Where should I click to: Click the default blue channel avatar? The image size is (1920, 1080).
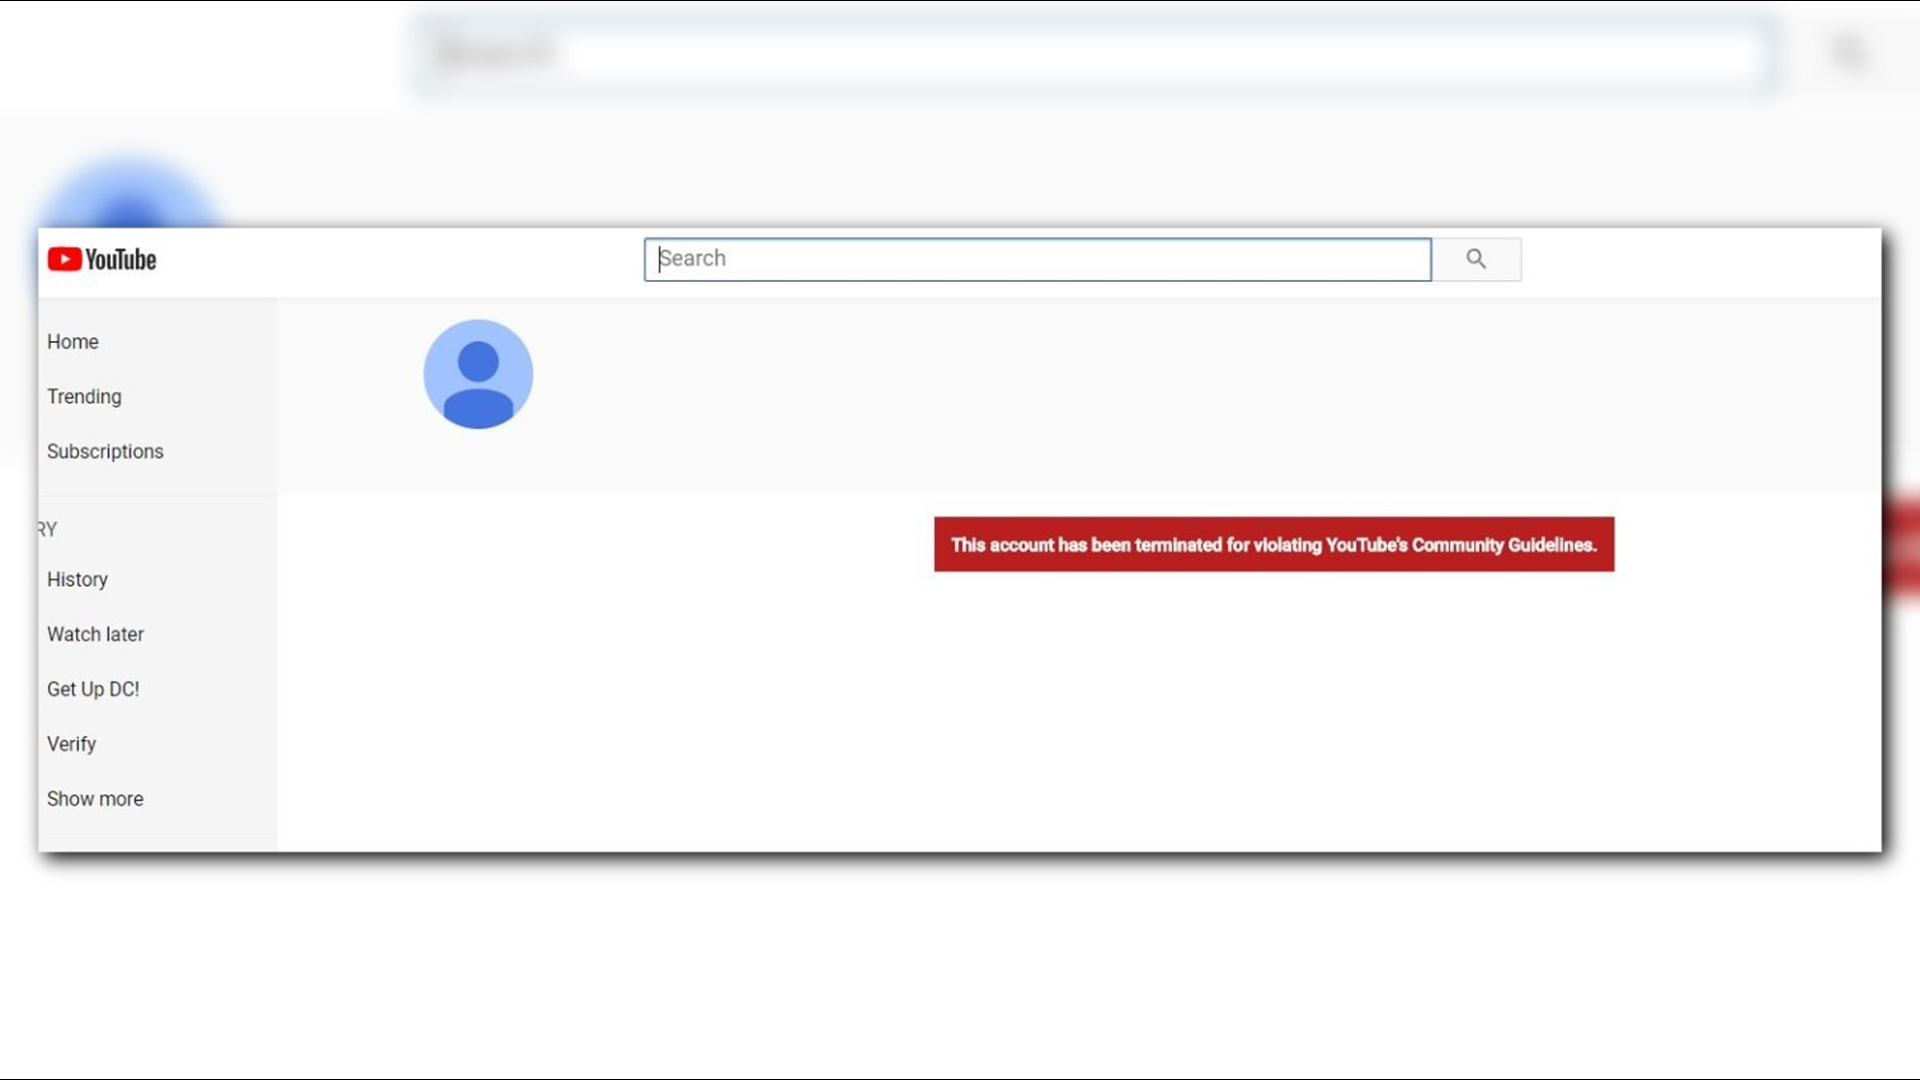[x=478, y=375]
